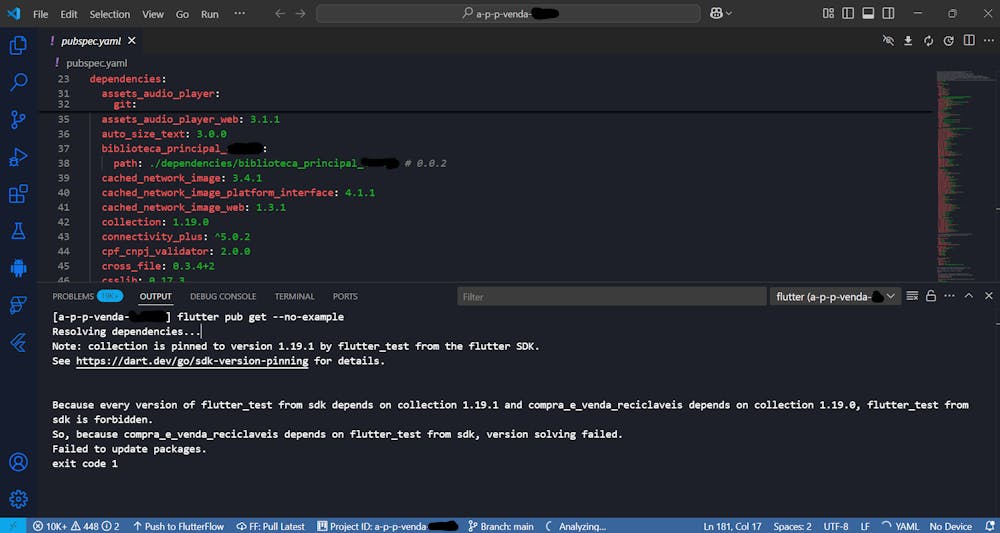Open the Run and Debug view
Image resolution: width=1000 pixels, height=533 pixels.
[18, 157]
